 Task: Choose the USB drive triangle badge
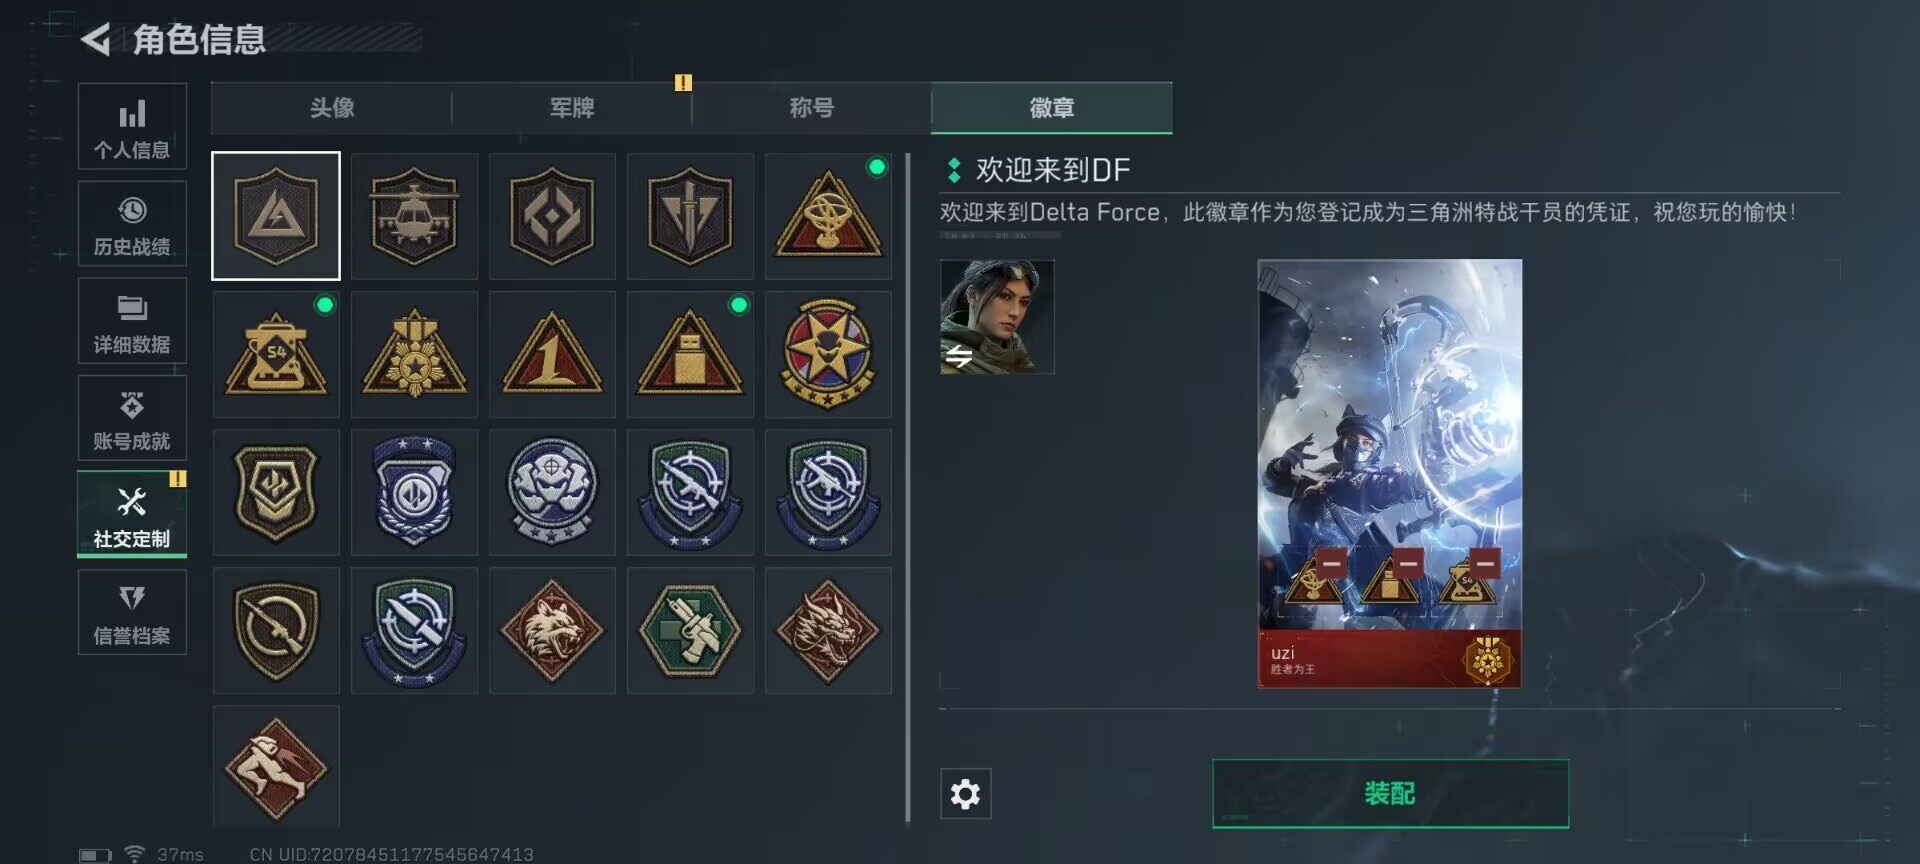(690, 354)
